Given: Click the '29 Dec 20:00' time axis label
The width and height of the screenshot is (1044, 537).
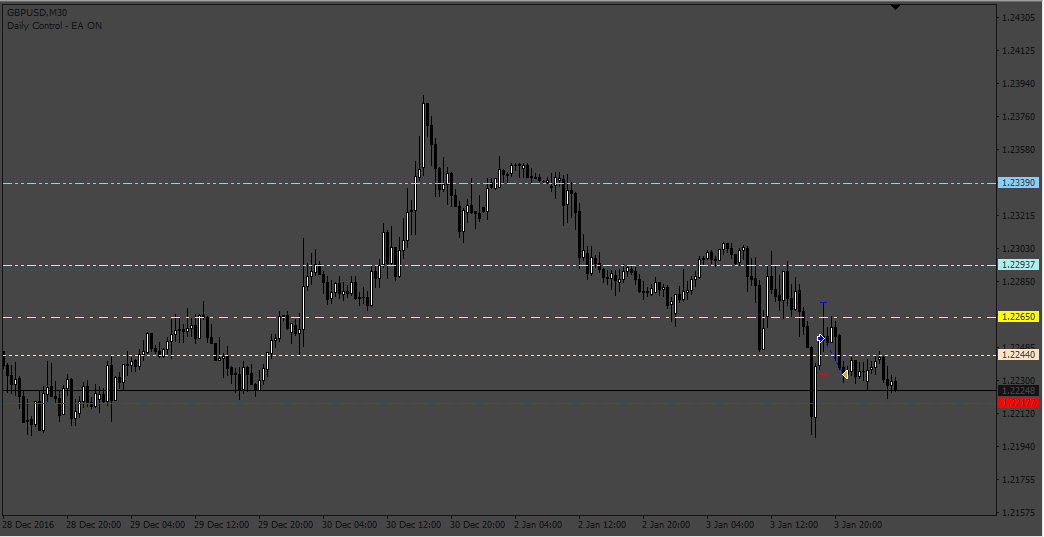Looking at the screenshot, I should (286, 524).
